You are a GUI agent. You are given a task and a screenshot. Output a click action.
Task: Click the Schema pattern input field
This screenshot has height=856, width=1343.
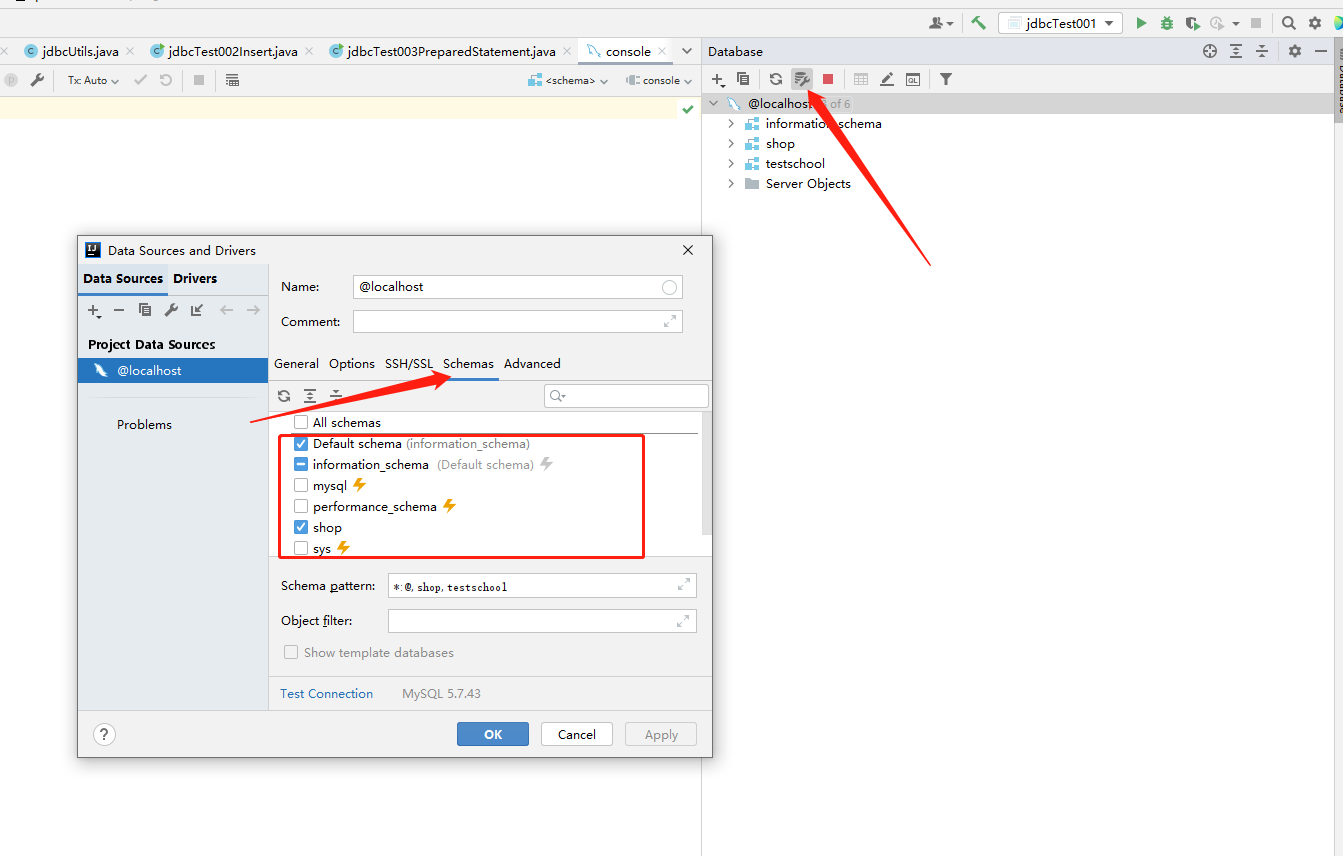point(541,585)
